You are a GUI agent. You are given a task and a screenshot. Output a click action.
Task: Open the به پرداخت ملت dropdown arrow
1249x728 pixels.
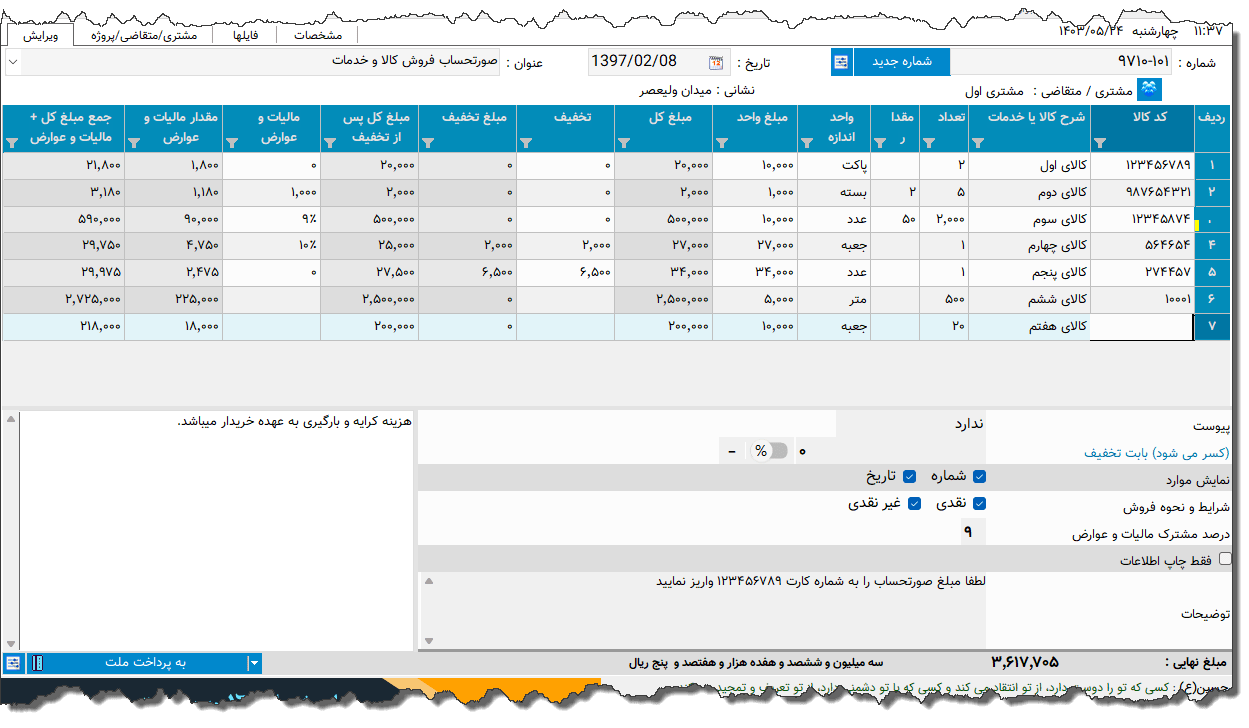pos(254,662)
